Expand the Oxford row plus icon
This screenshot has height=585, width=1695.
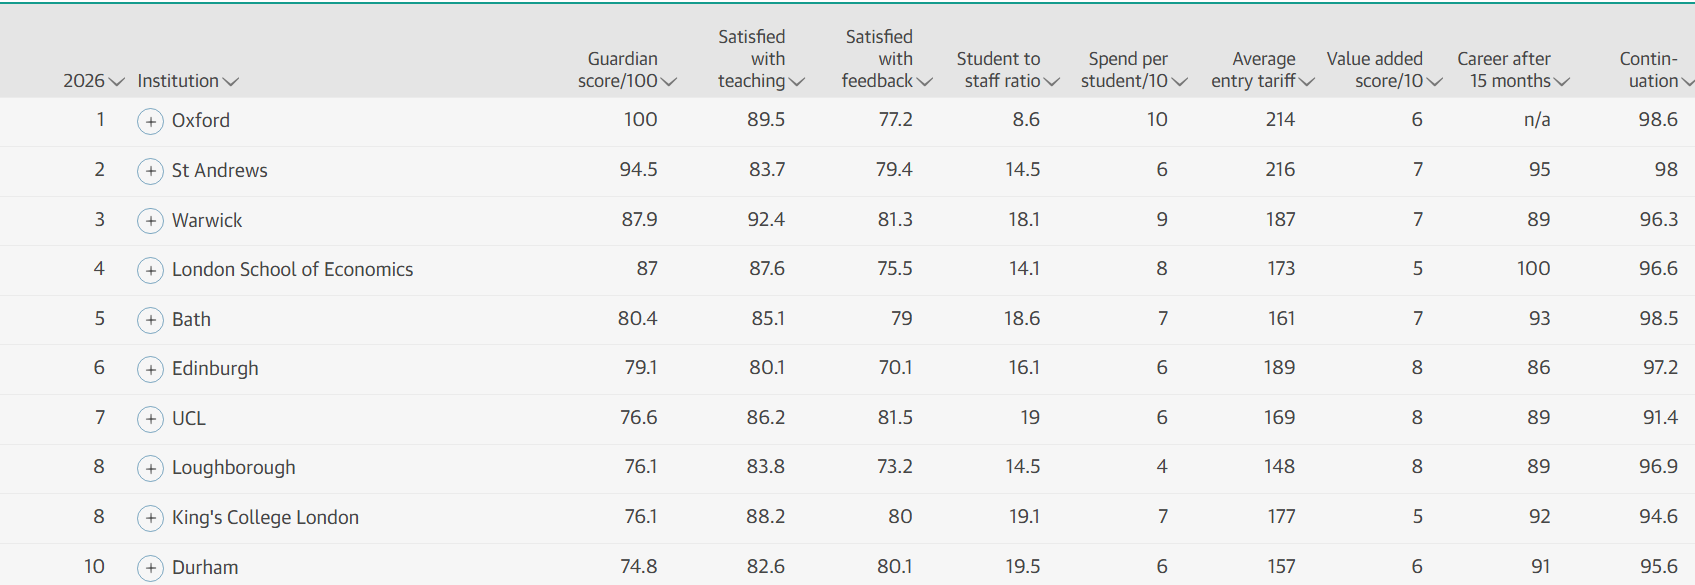pos(150,121)
